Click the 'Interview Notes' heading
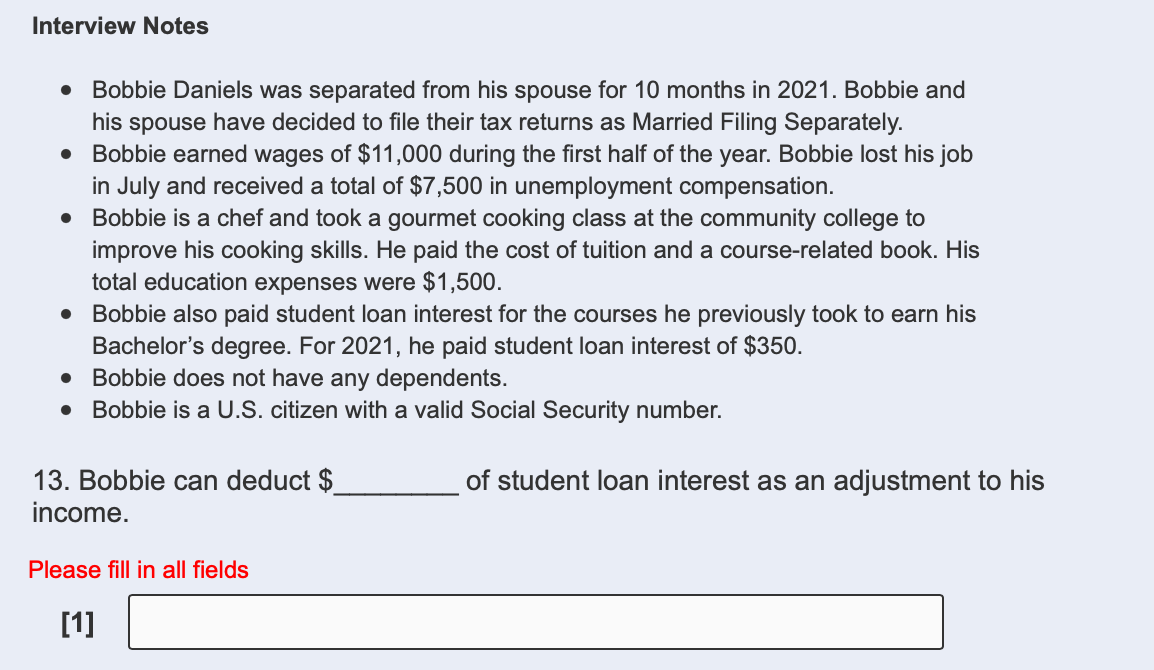Image resolution: width=1154 pixels, height=670 pixels. click(119, 26)
